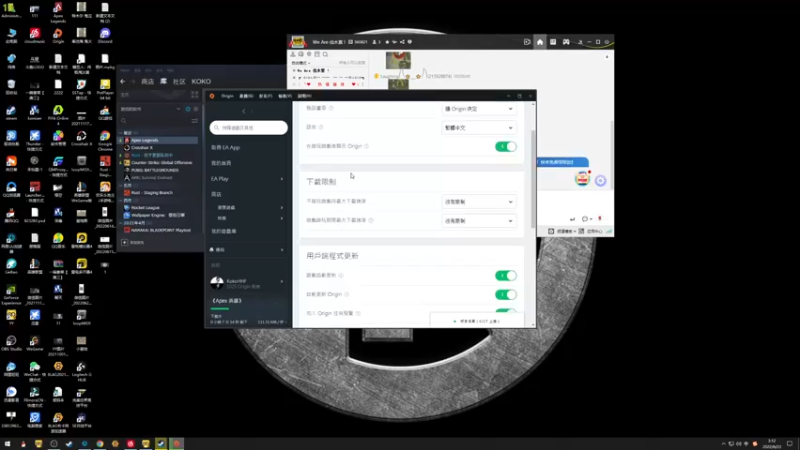The height and width of the screenshot is (450, 800).
Task: Click the home icon in YY window
Action: pyautogui.click(x=540, y=42)
